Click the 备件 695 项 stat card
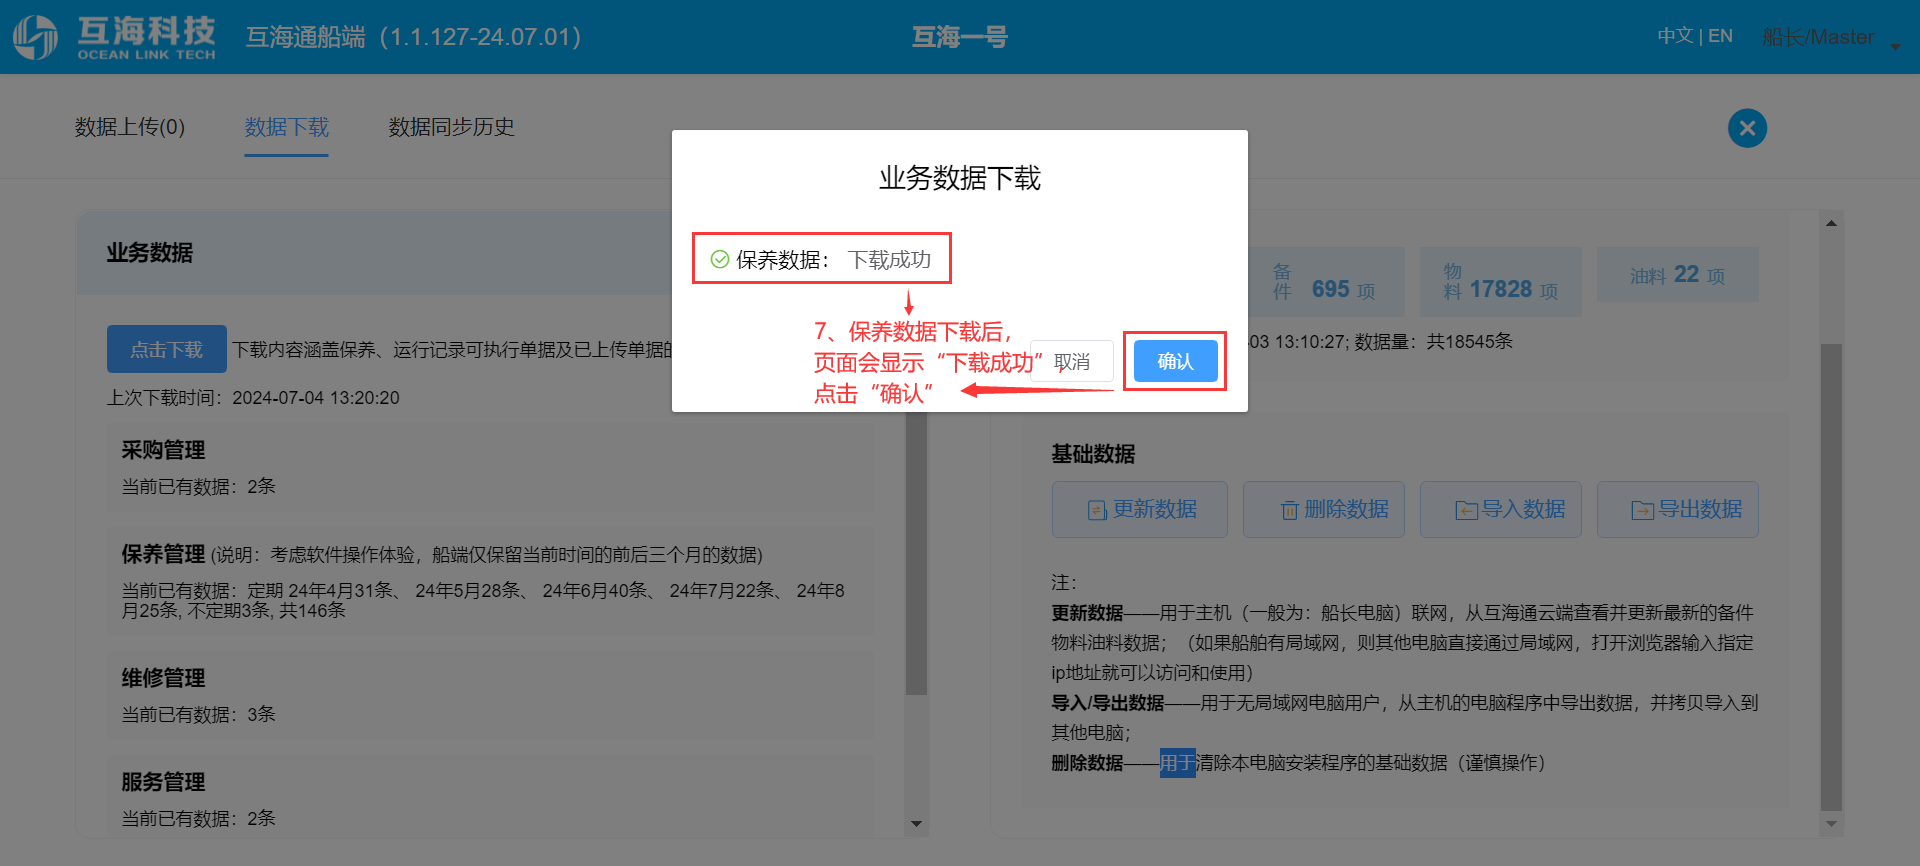The image size is (1920, 866). [1326, 282]
